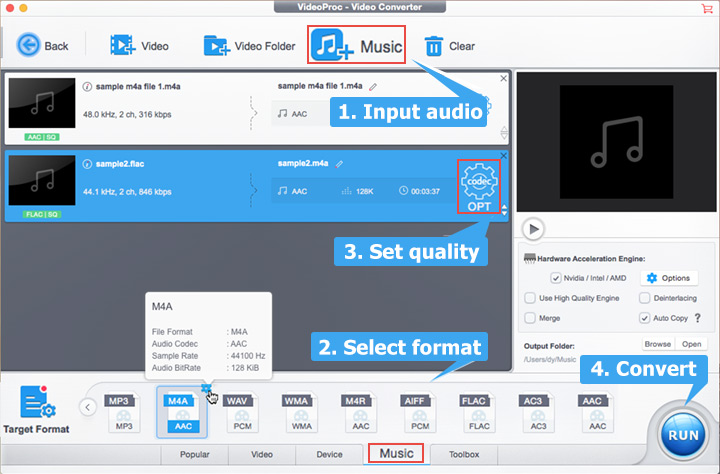Choose M4R AAC ringtone format
Image resolution: width=720 pixels, height=474 pixels.
(x=360, y=413)
